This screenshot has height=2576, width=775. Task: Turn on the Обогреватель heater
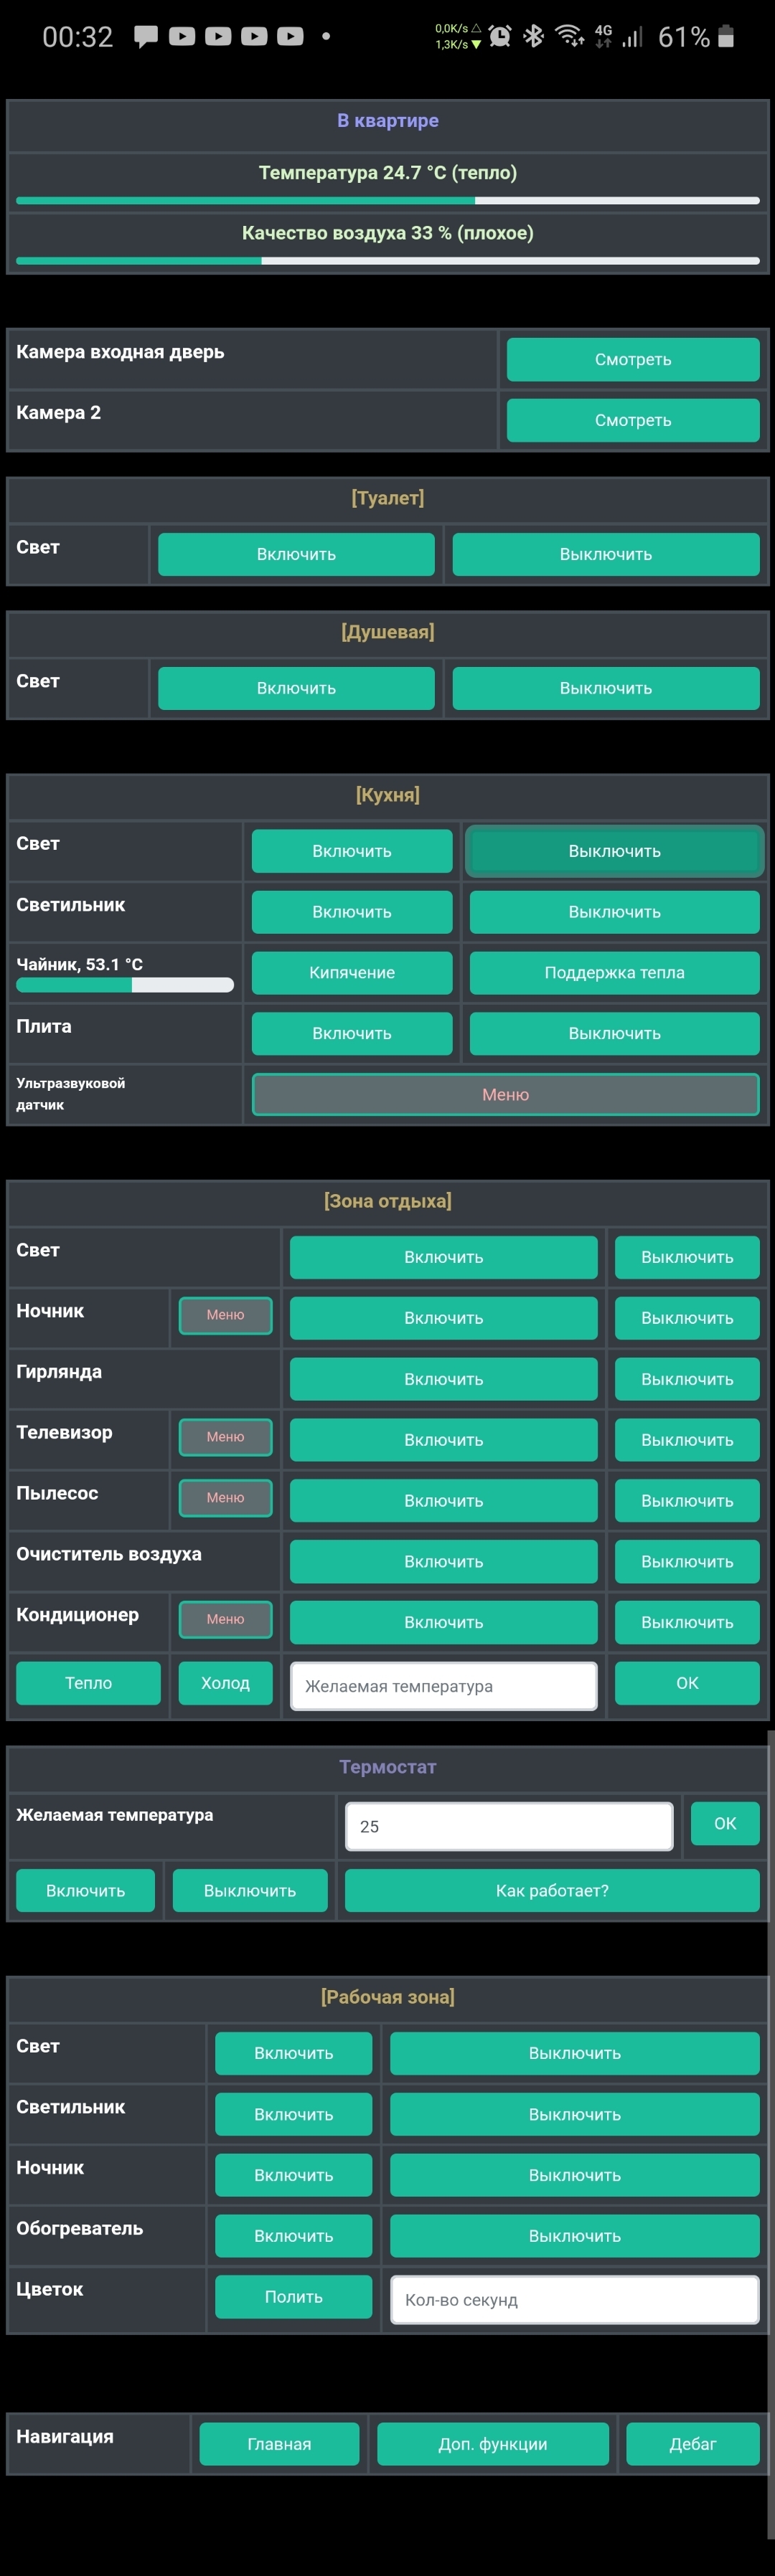point(294,2236)
